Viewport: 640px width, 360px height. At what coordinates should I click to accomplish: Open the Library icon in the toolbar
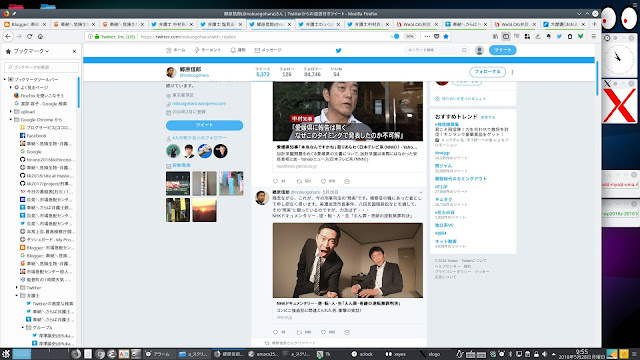pos(495,36)
